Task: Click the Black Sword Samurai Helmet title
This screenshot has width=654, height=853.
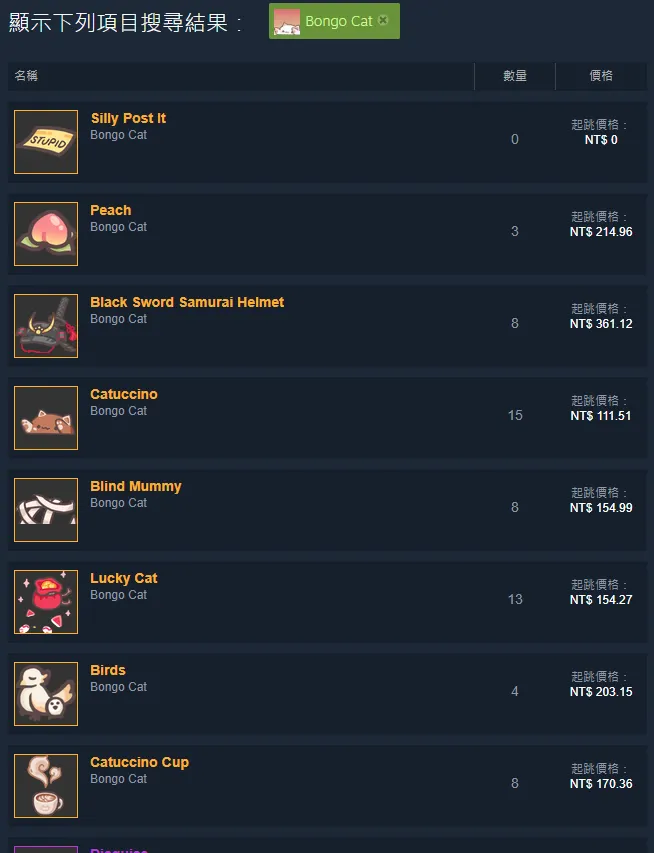Action: pyautogui.click(x=187, y=302)
